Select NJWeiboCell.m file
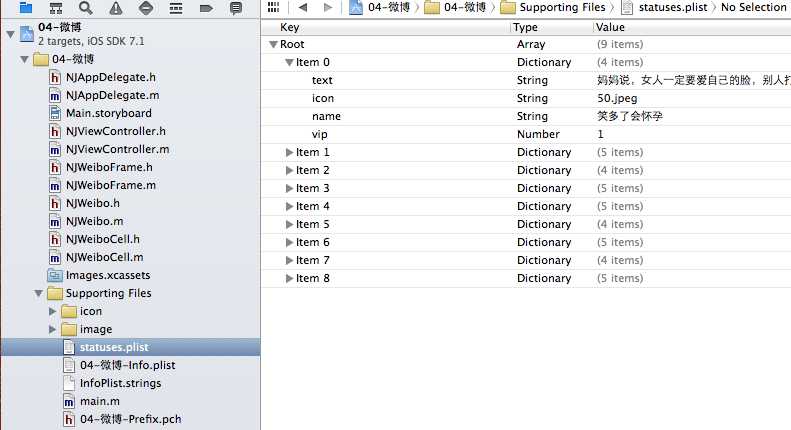 [x=104, y=257]
